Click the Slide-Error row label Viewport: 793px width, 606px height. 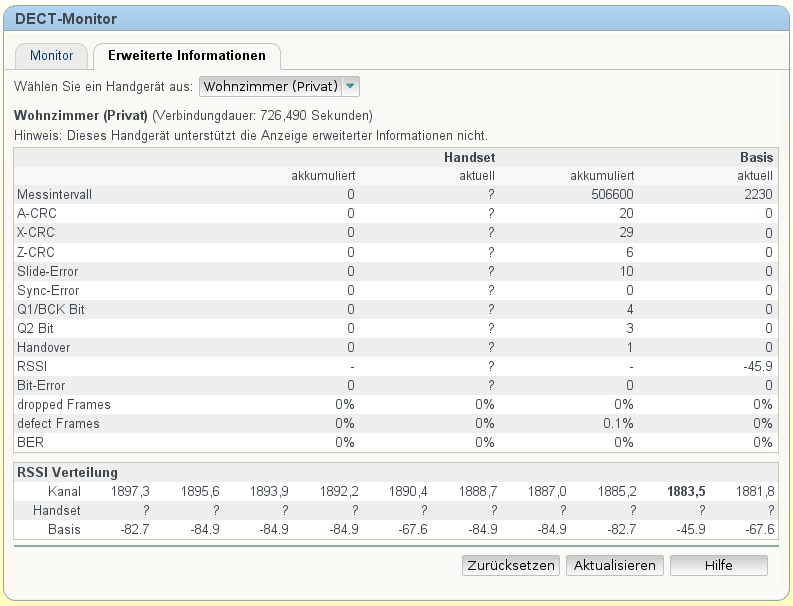click(48, 271)
